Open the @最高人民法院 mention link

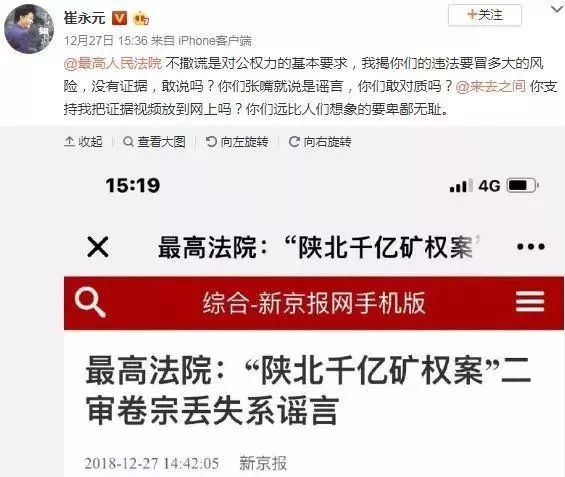113,63
